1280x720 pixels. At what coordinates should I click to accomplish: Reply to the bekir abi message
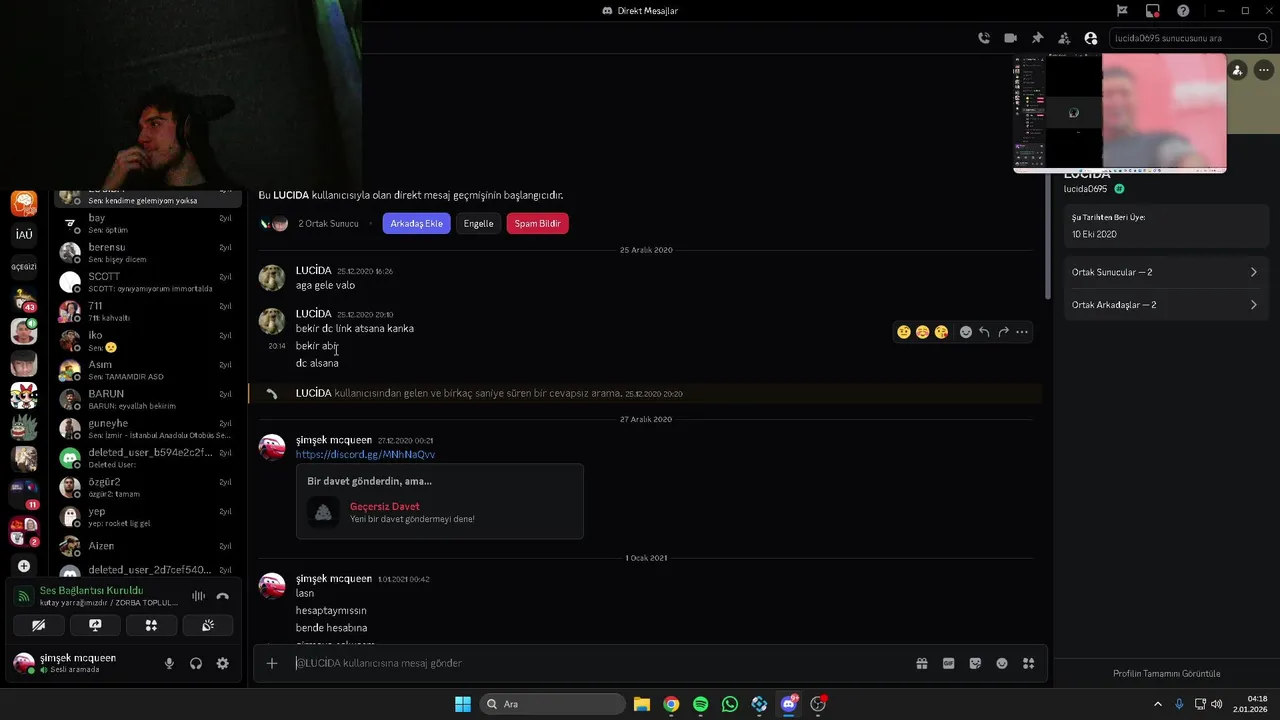984,332
